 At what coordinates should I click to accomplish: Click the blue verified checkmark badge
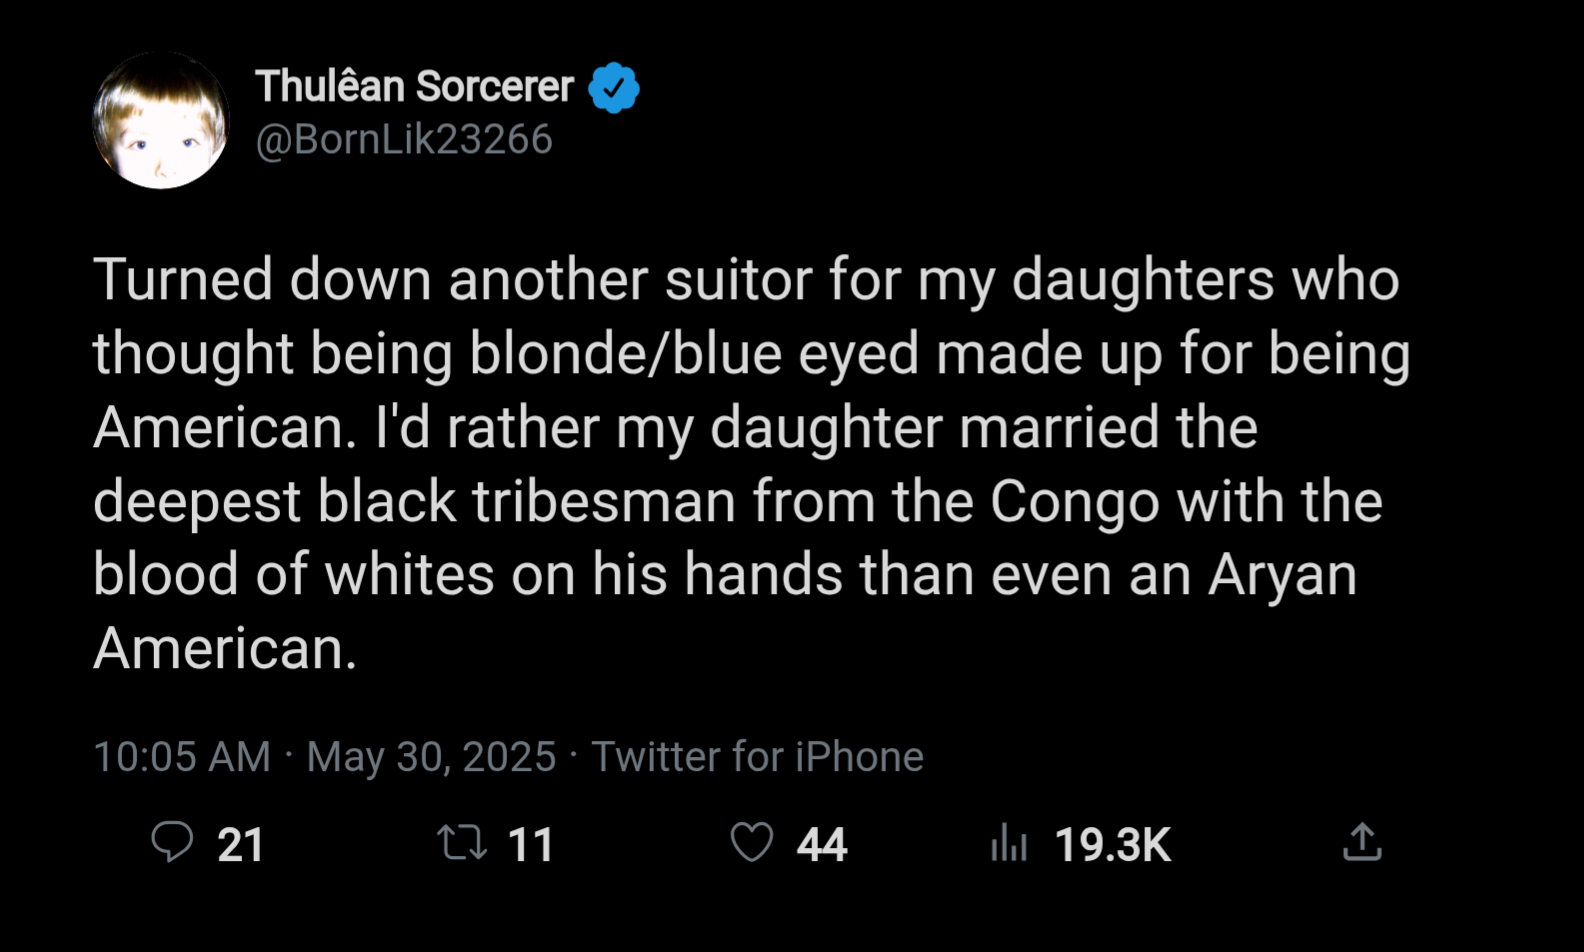[614, 88]
